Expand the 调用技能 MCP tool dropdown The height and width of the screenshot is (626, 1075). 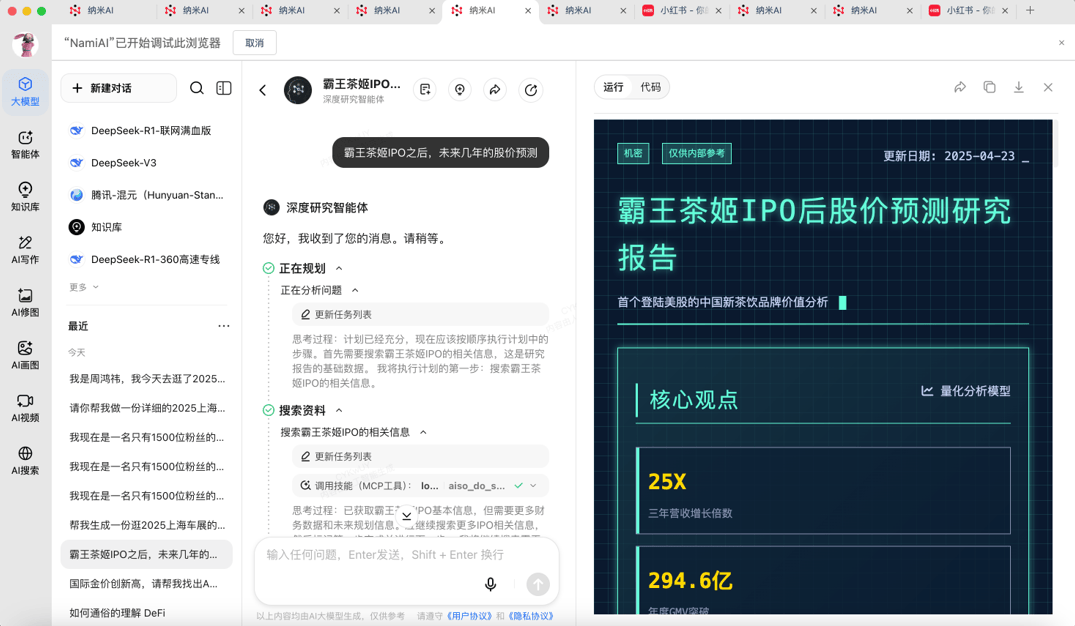click(x=533, y=486)
